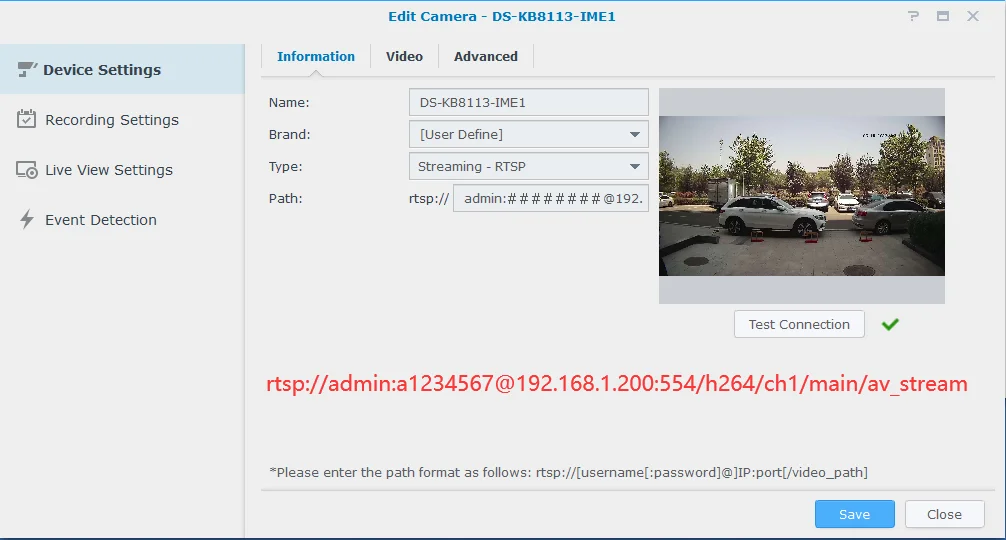Click the Brand: label

tap(289, 135)
